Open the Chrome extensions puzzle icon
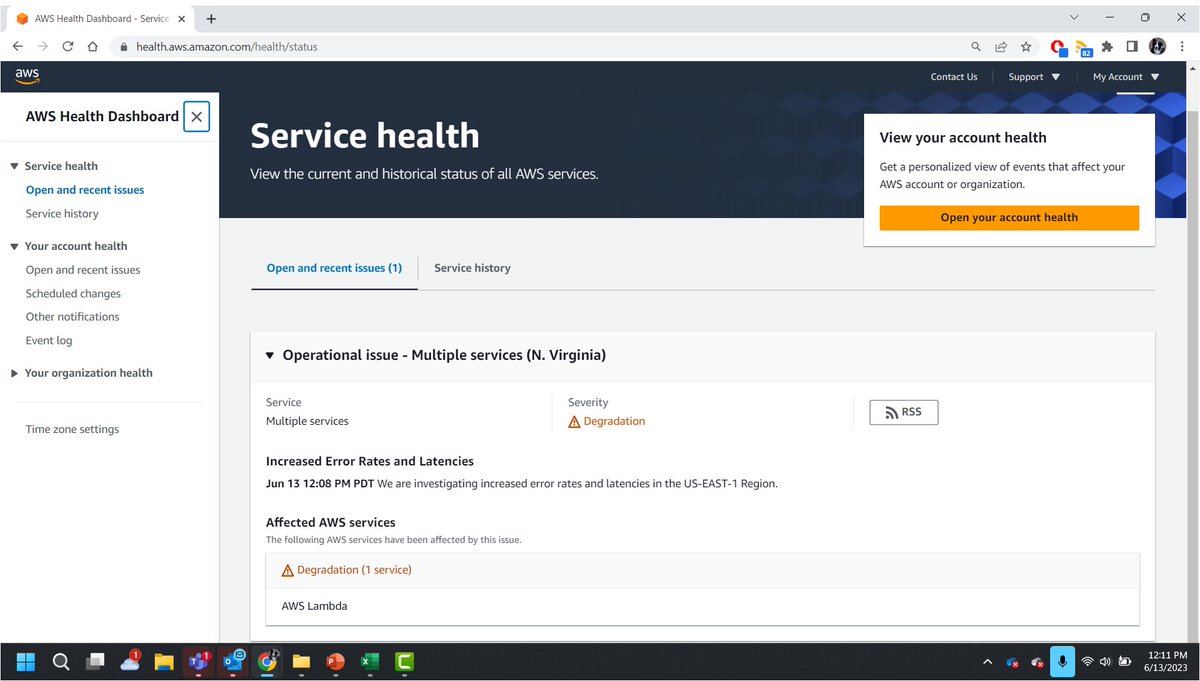The image size is (1200, 681). pos(1107,46)
